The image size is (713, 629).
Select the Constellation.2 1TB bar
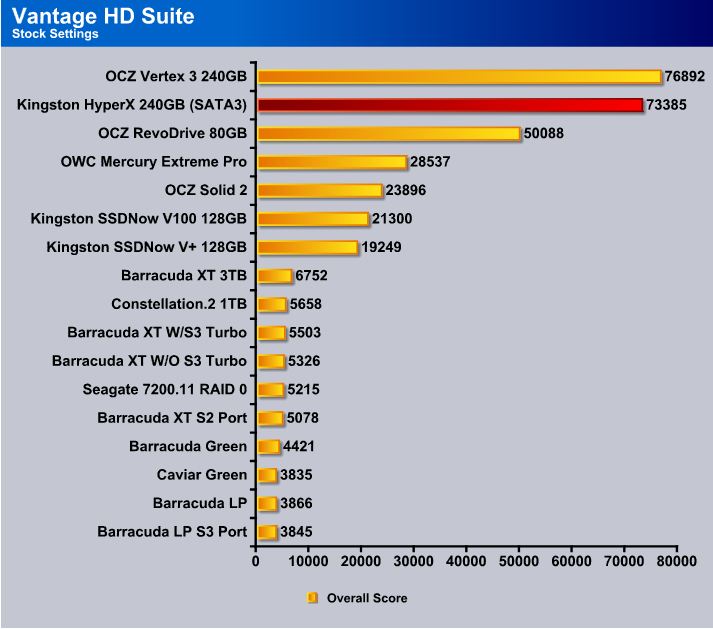(272, 304)
